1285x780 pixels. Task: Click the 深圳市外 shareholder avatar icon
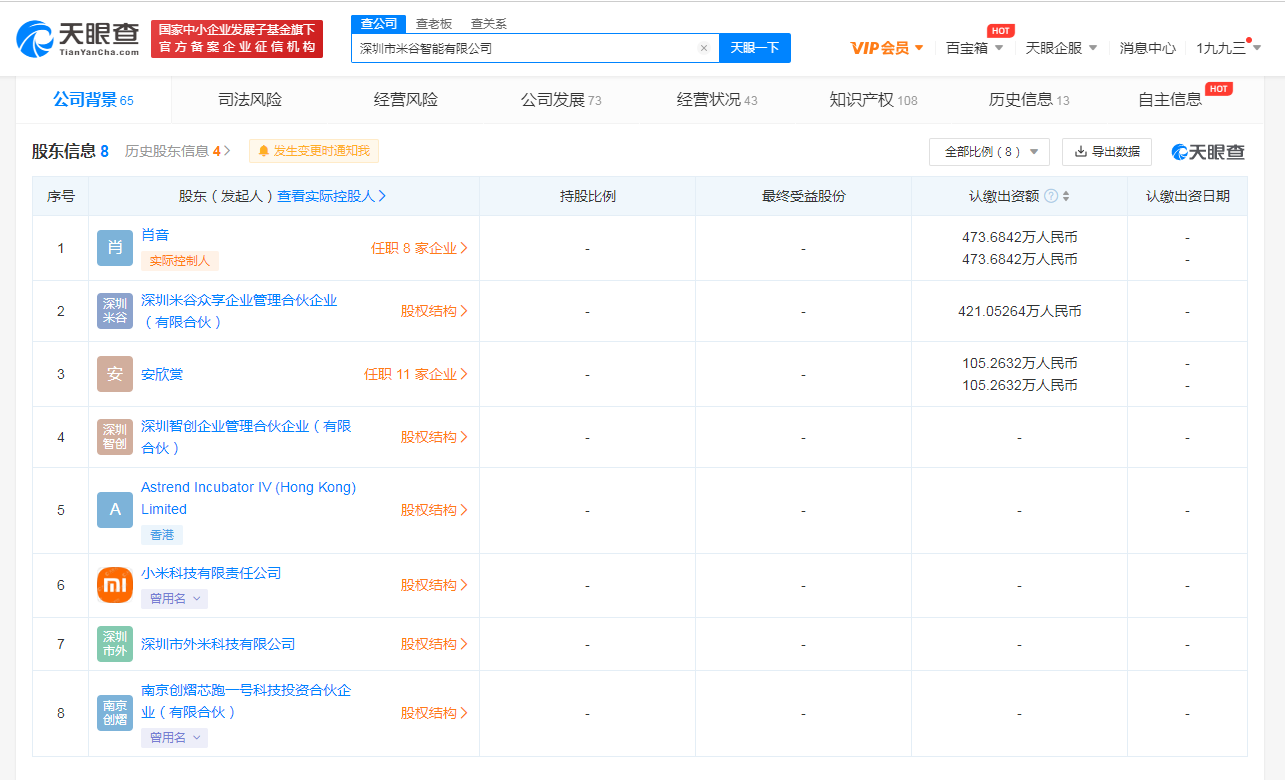point(115,644)
